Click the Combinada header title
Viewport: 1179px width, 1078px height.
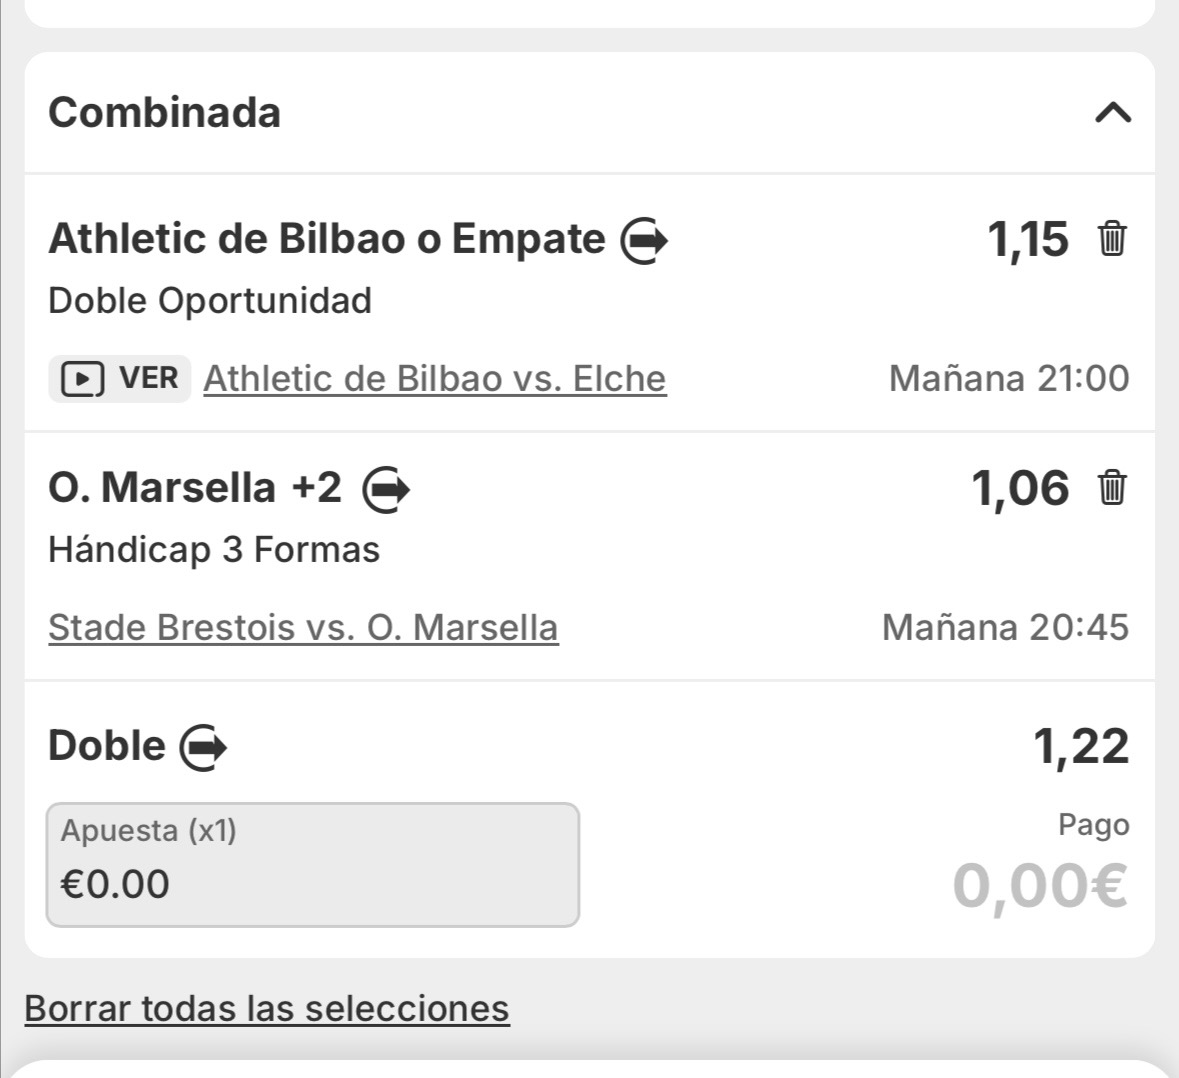[x=164, y=112]
